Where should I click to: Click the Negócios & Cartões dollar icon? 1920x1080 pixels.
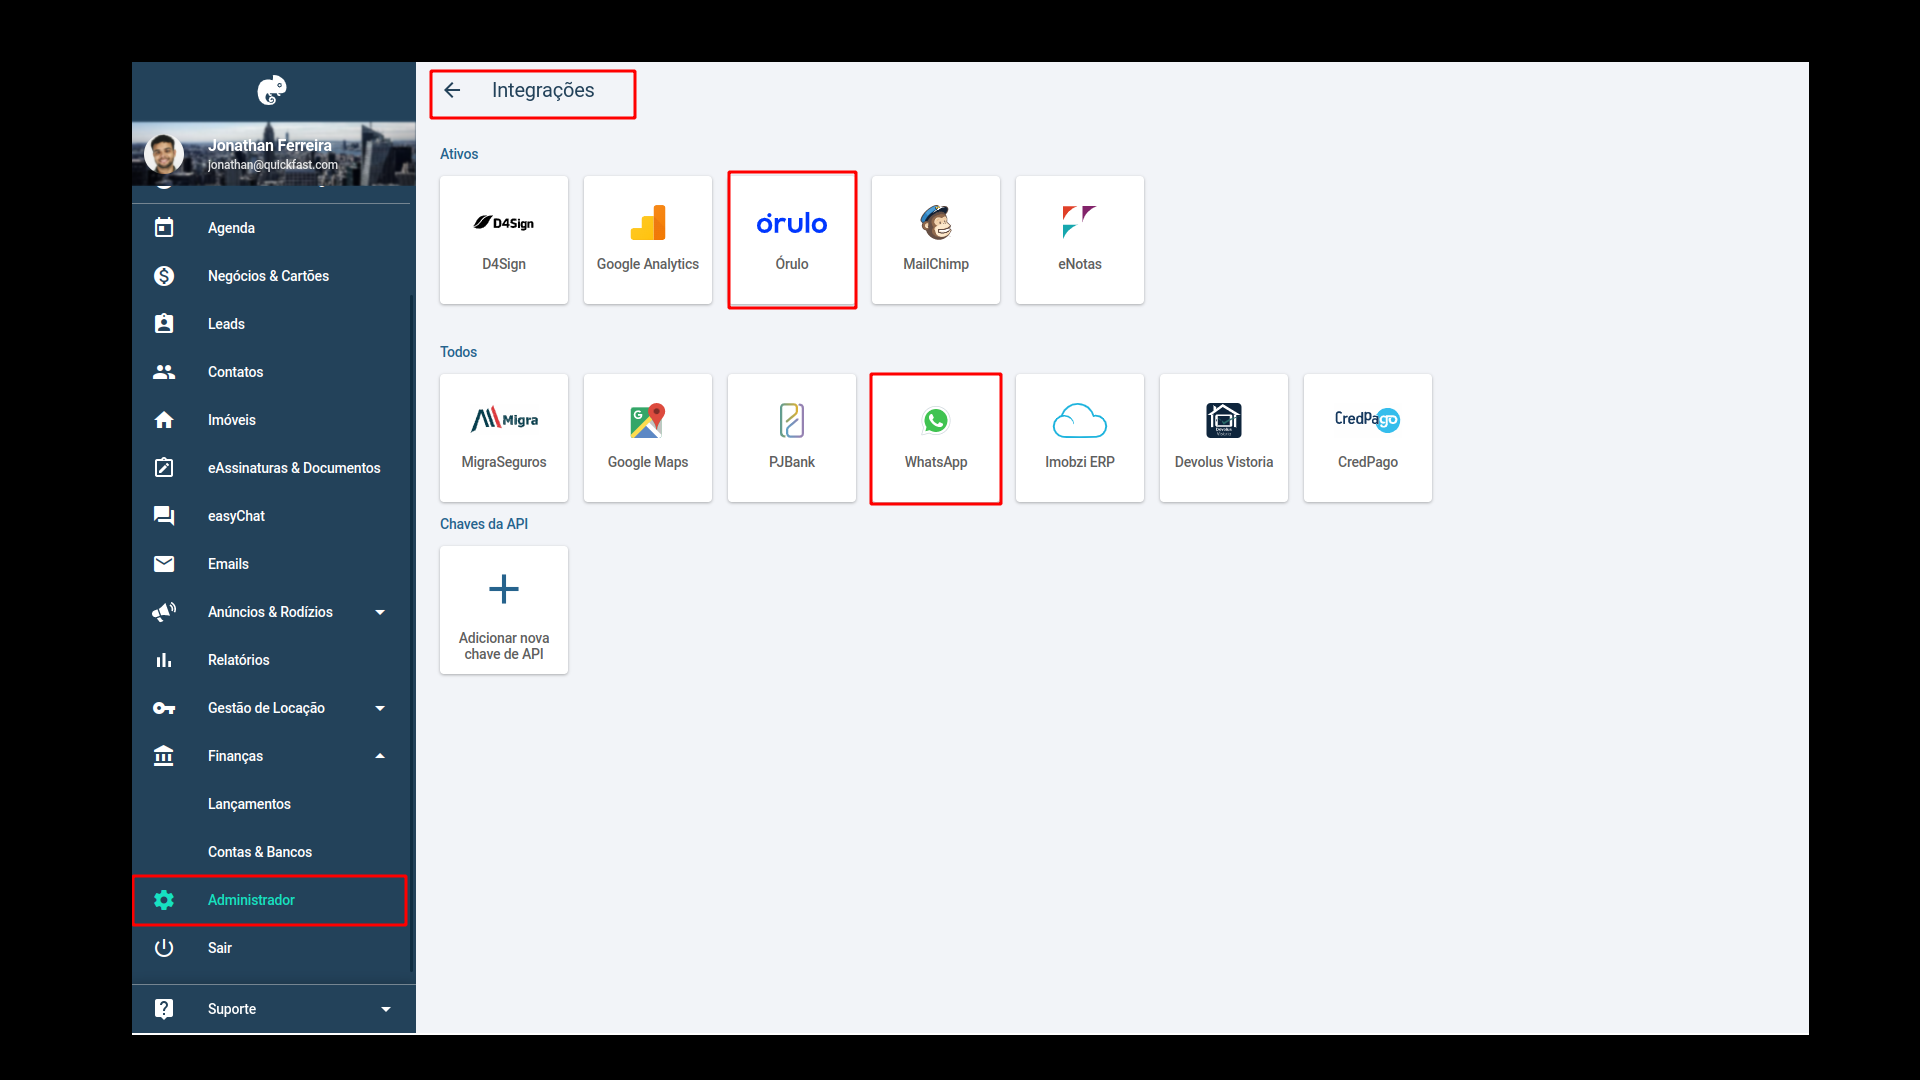tap(164, 276)
